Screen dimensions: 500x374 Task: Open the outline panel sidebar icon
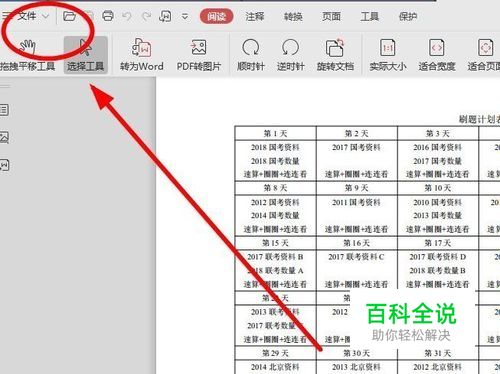click(x=4, y=109)
